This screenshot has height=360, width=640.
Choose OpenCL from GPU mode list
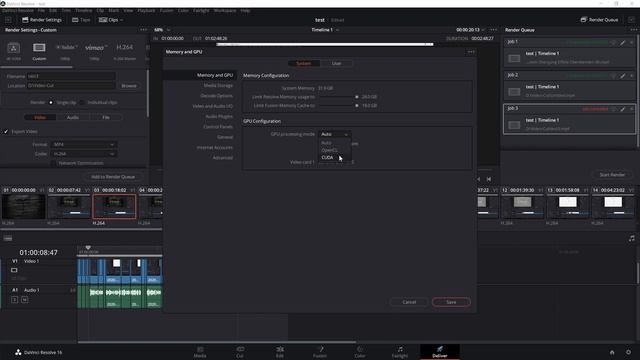[329, 150]
